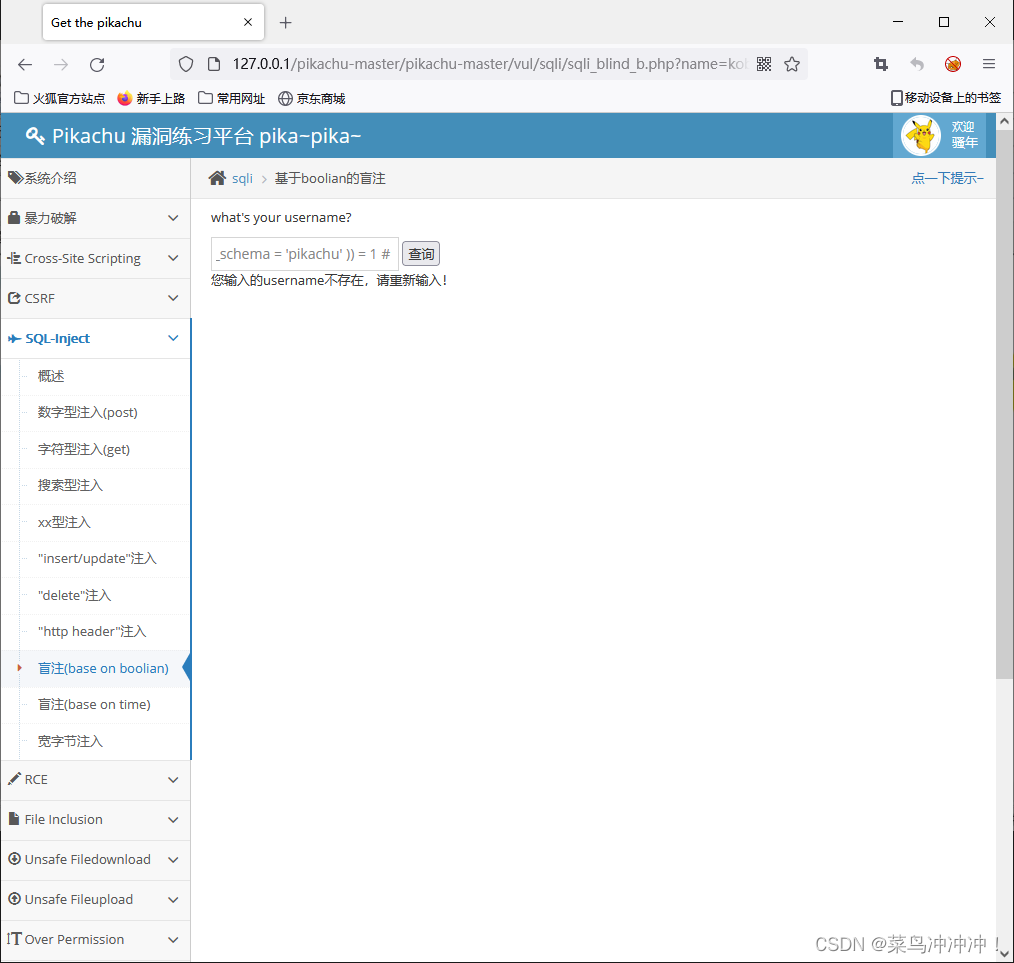Viewport: 1014px width, 963px height.
Task: Select 字符型注入(get) in the sidebar
Action: click(83, 449)
